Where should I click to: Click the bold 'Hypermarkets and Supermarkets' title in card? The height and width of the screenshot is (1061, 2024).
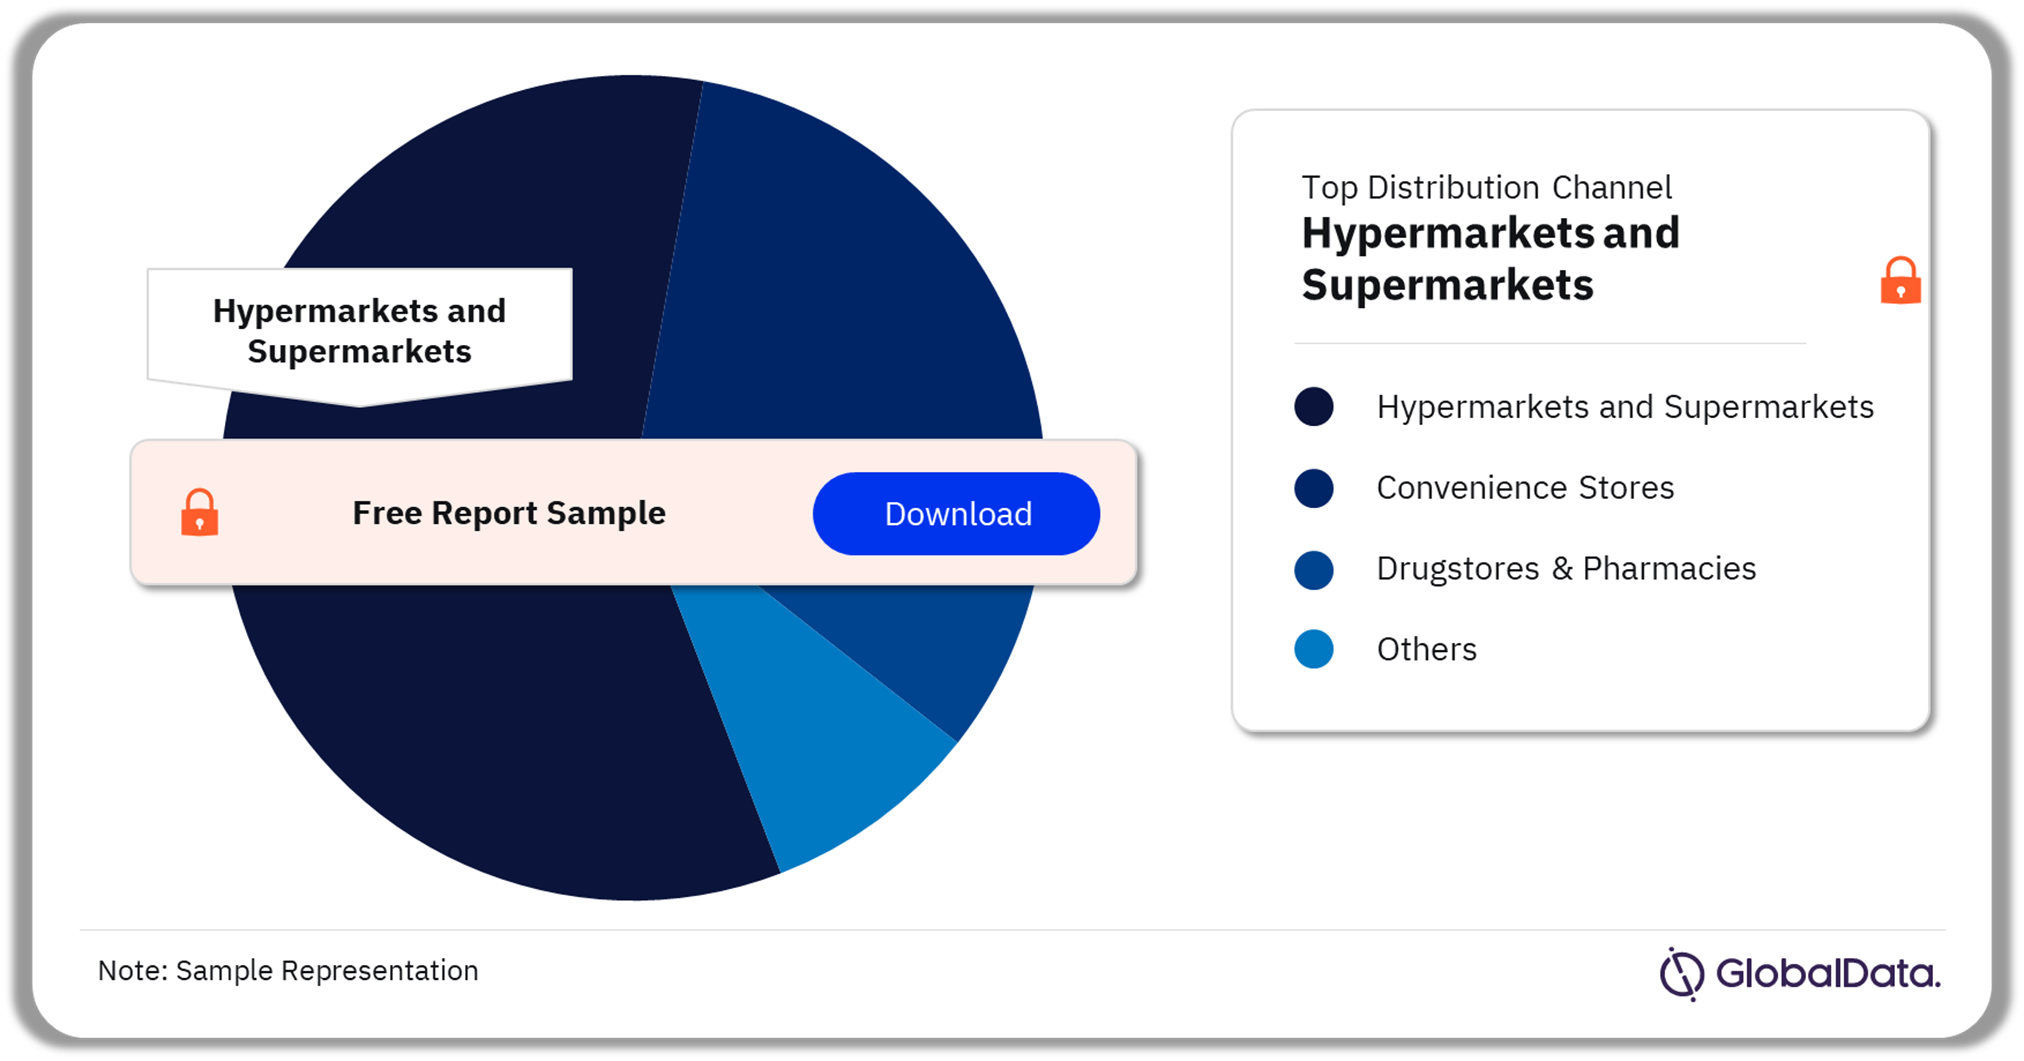[1490, 259]
